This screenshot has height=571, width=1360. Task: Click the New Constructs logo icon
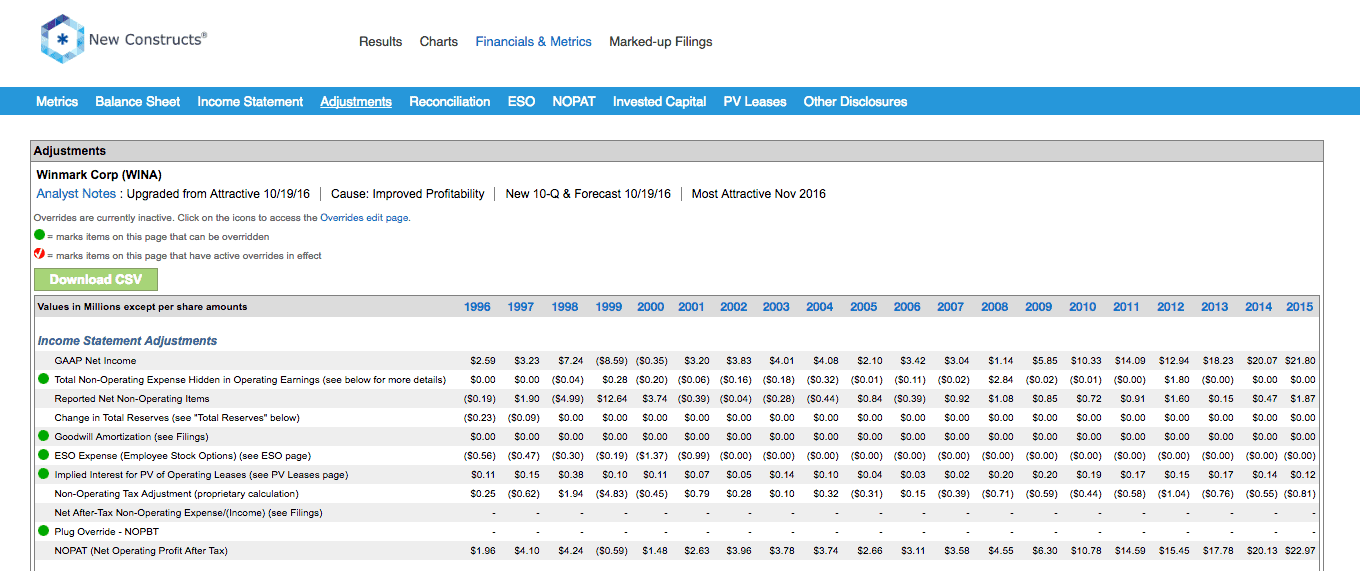(62, 40)
